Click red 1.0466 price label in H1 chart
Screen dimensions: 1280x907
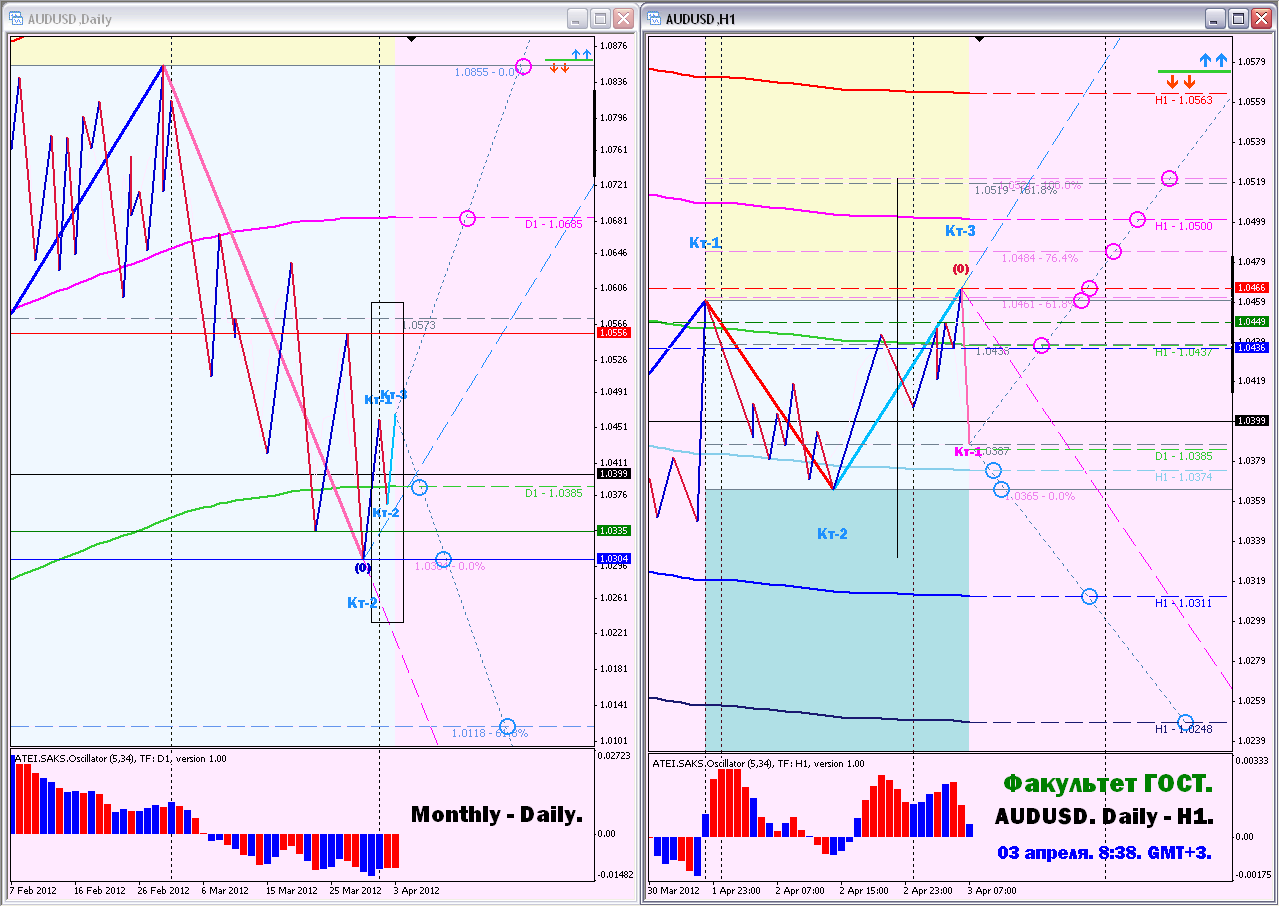1251,287
